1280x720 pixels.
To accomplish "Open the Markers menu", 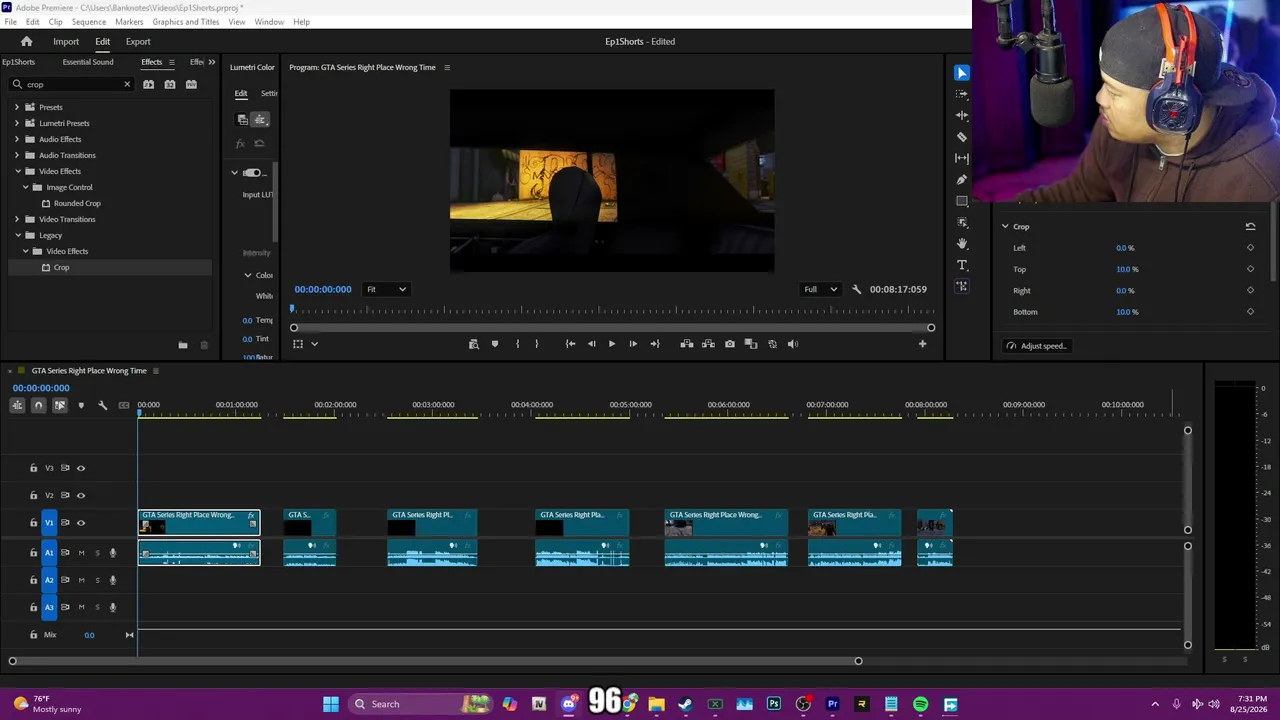I will [x=129, y=22].
